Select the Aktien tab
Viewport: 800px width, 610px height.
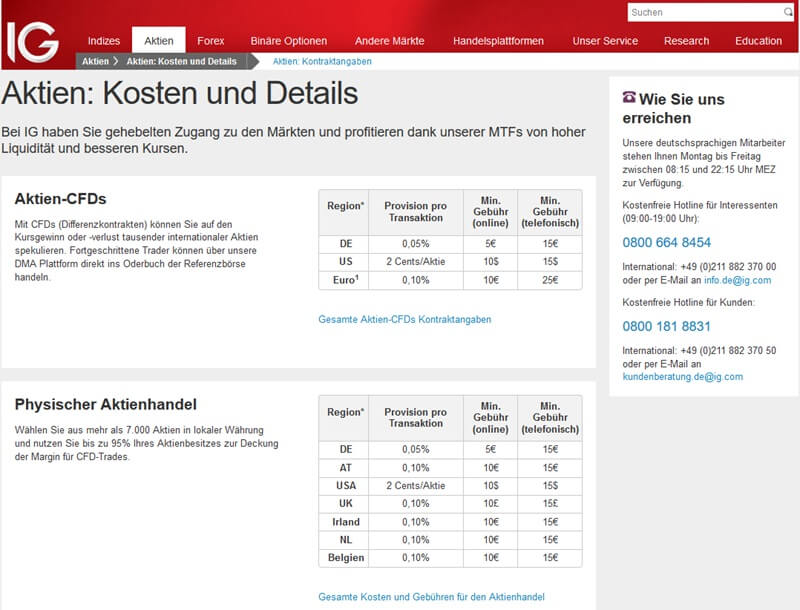[159, 40]
